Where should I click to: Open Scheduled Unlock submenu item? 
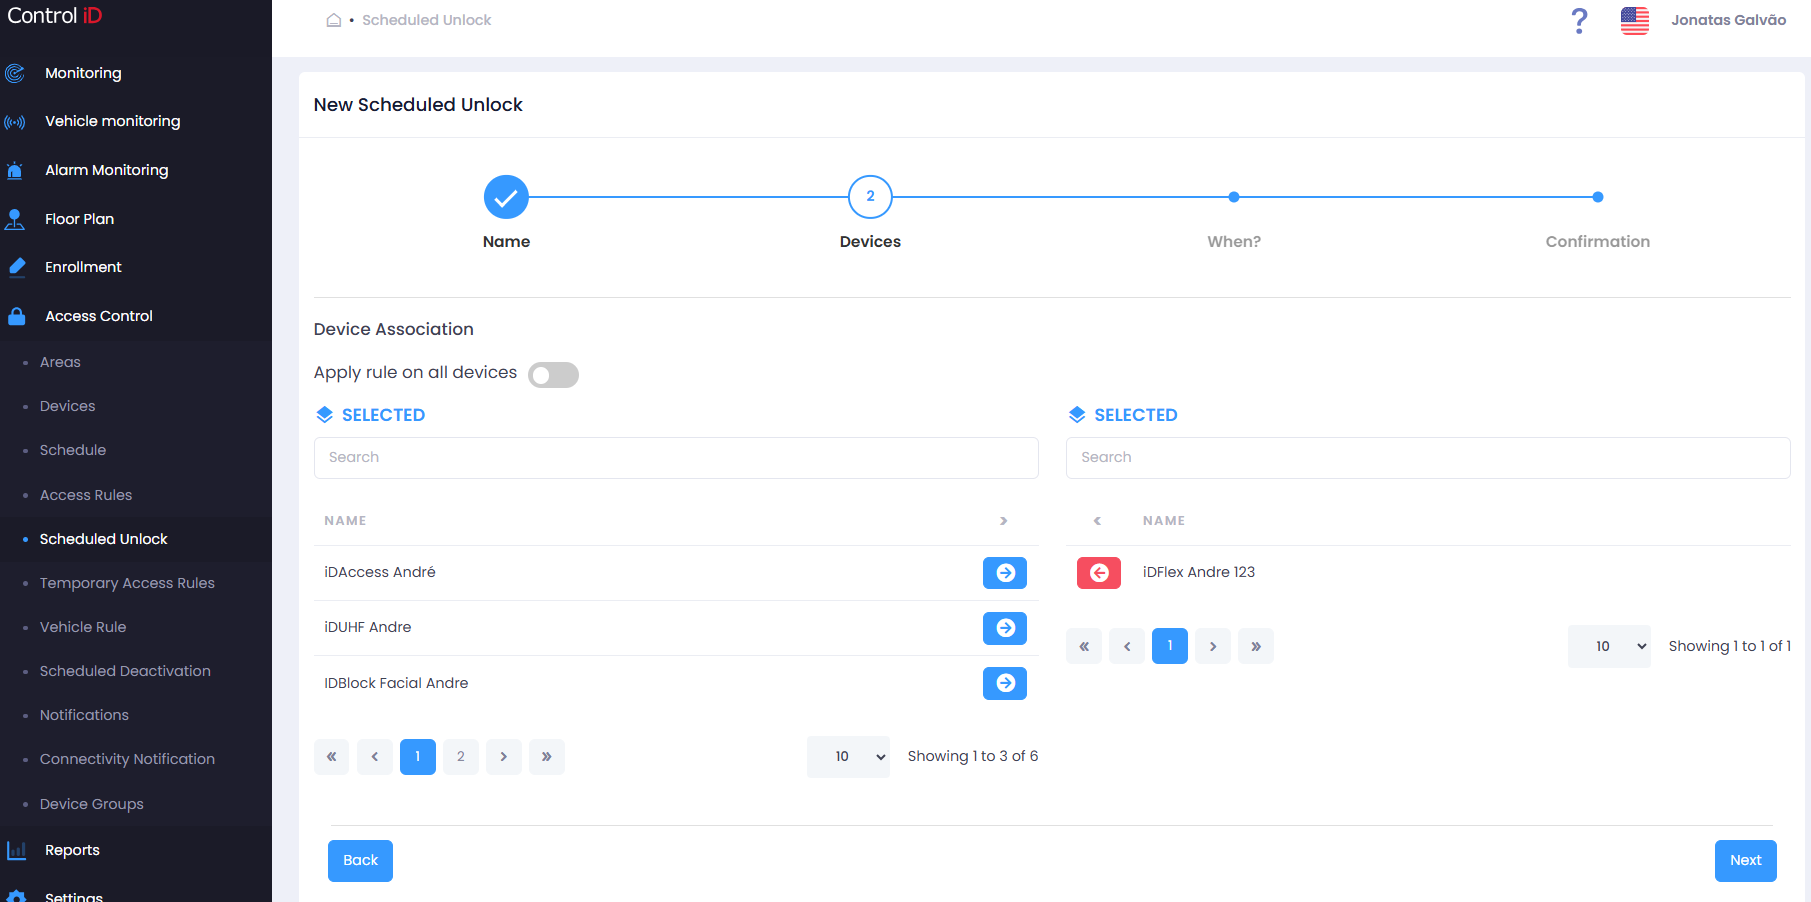(x=104, y=539)
